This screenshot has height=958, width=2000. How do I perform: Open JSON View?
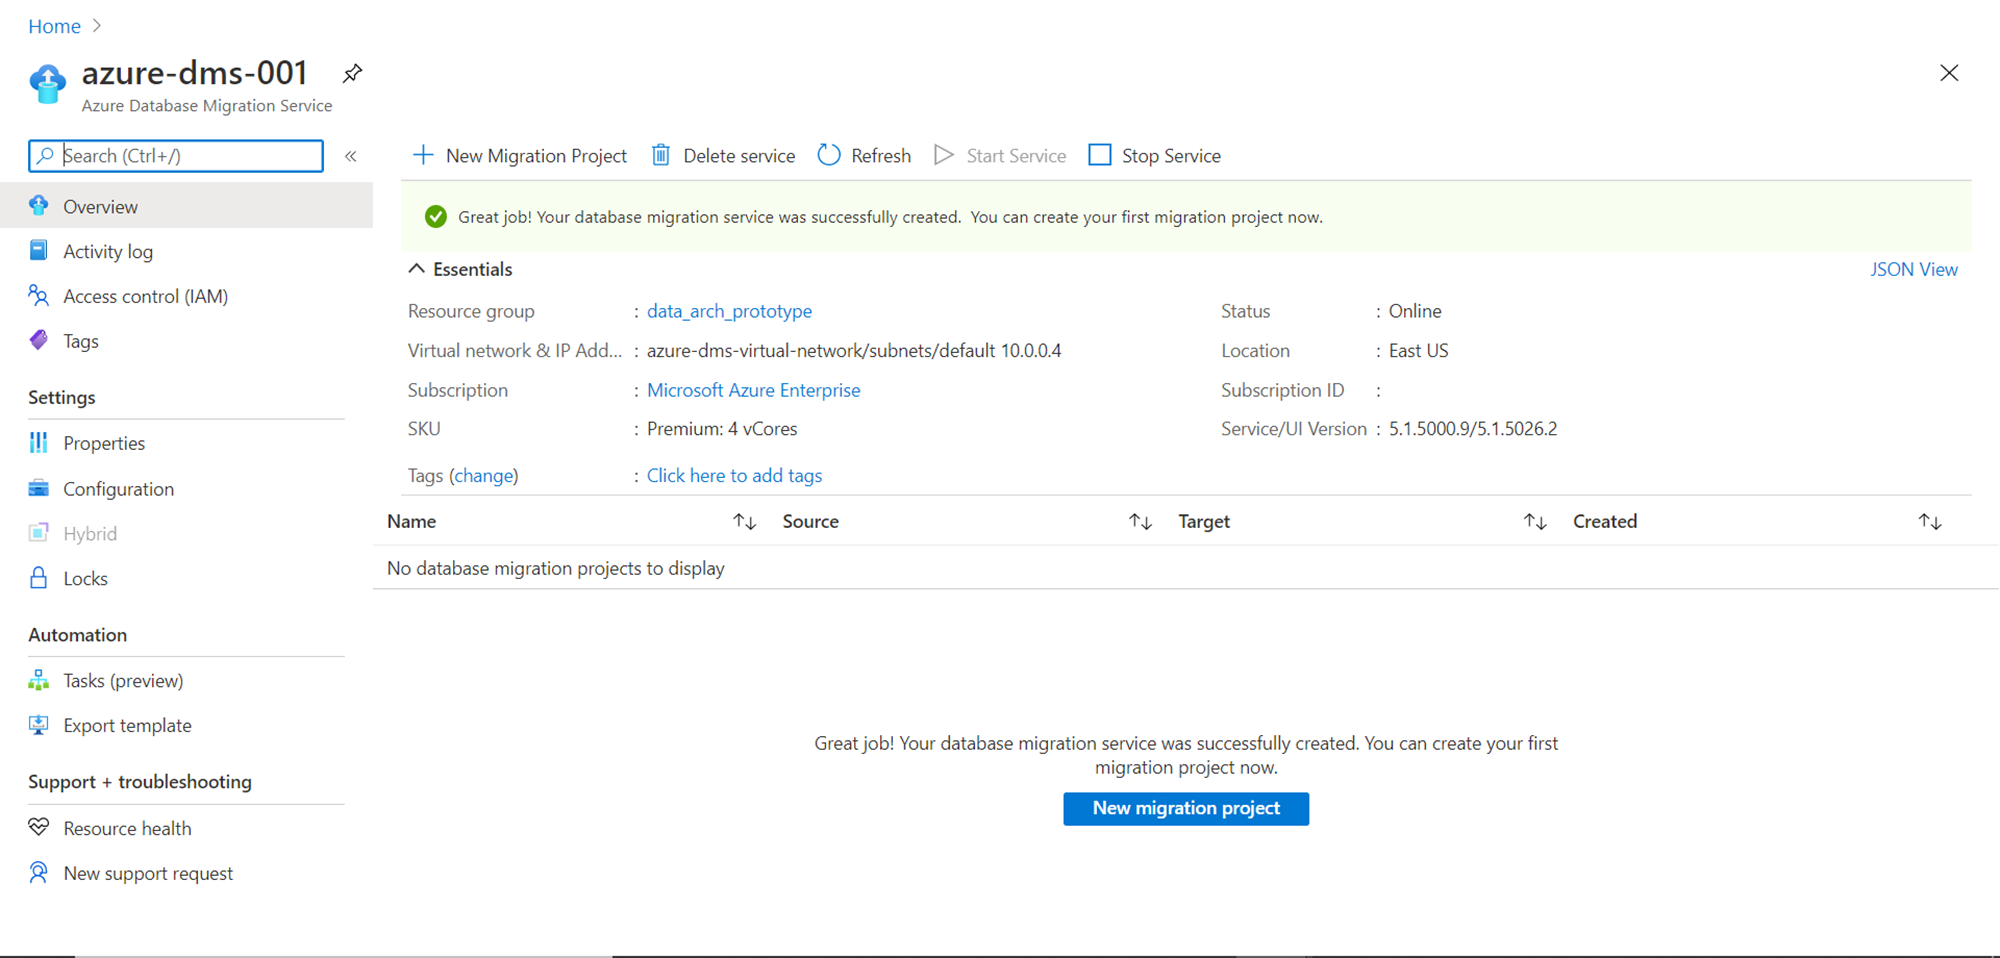click(x=1914, y=269)
